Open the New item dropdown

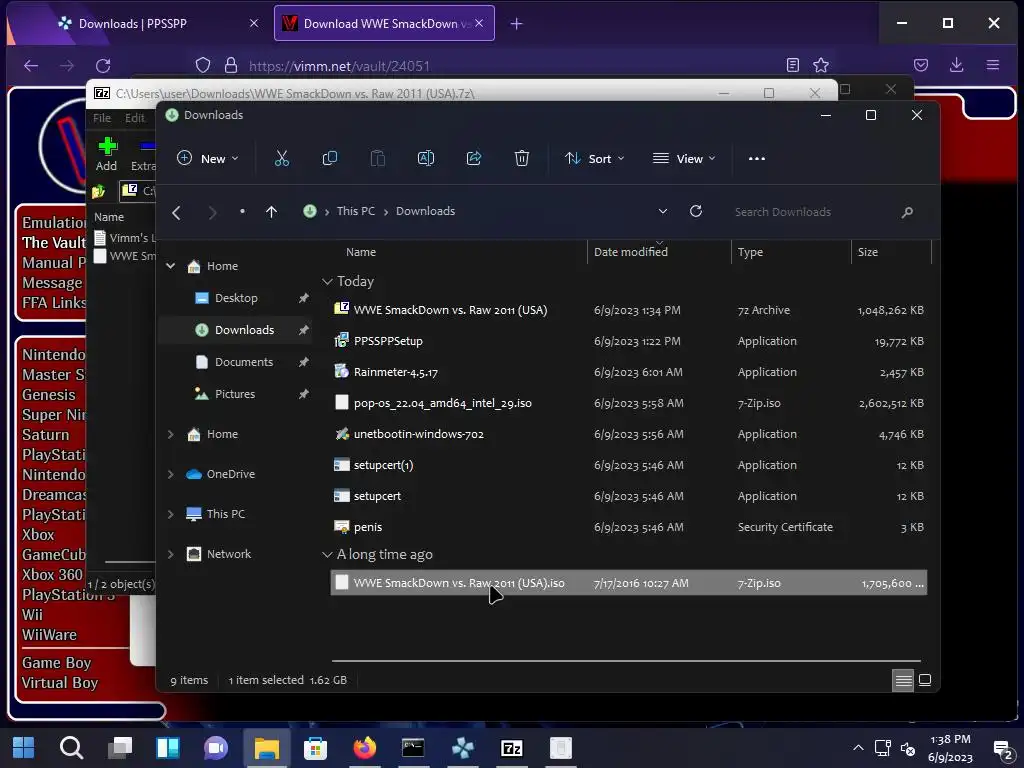click(x=208, y=159)
